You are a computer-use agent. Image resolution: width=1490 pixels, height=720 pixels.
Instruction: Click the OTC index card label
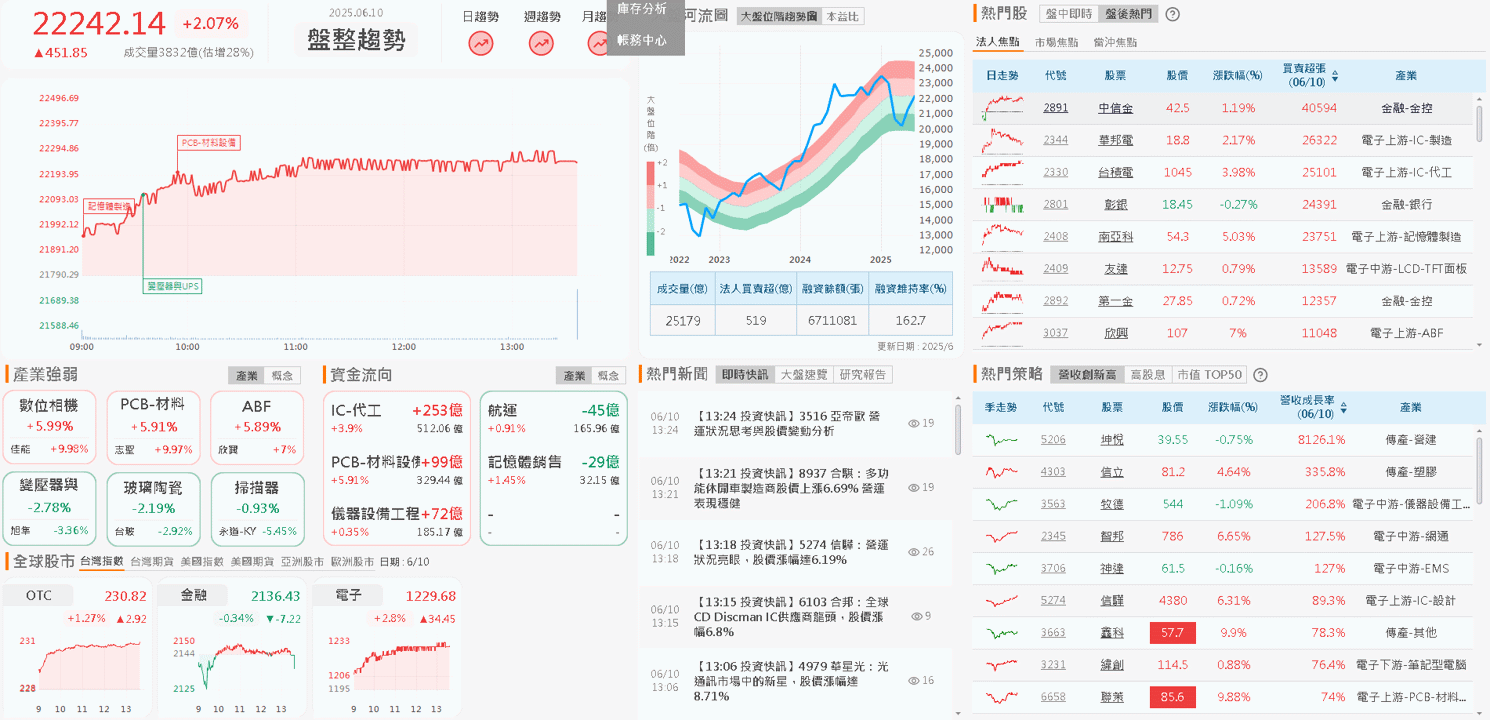tap(39, 595)
